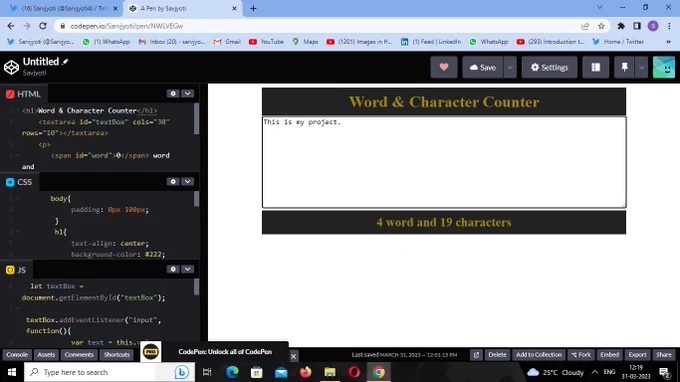Expand pinned items dropdown arrow
The width and height of the screenshot is (680, 382).
(641, 67)
